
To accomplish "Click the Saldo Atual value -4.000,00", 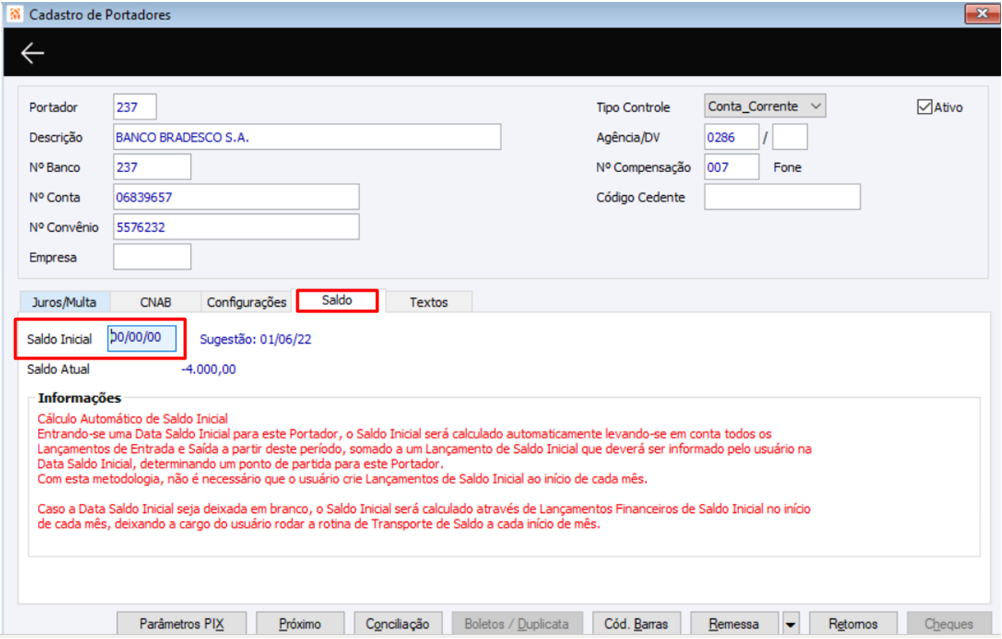I will click(x=208, y=369).
